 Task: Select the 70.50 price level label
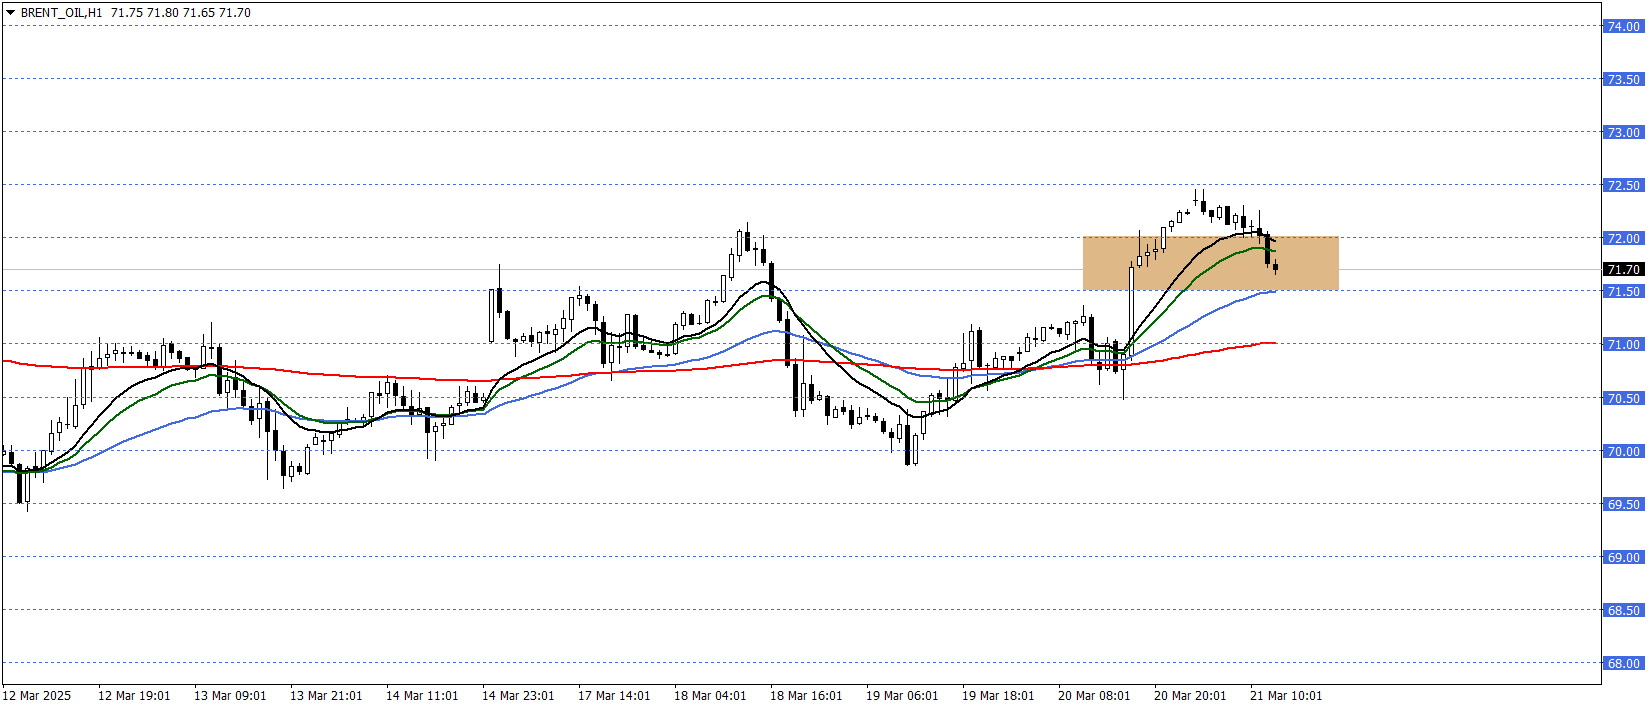(x=1623, y=399)
